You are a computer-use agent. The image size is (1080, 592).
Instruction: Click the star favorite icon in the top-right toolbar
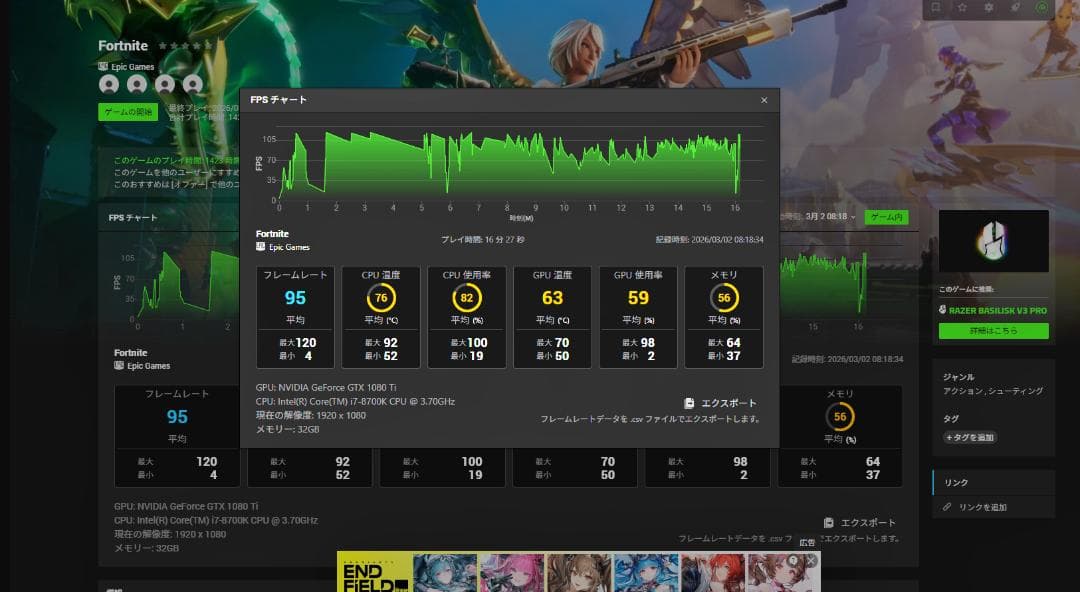click(x=962, y=8)
